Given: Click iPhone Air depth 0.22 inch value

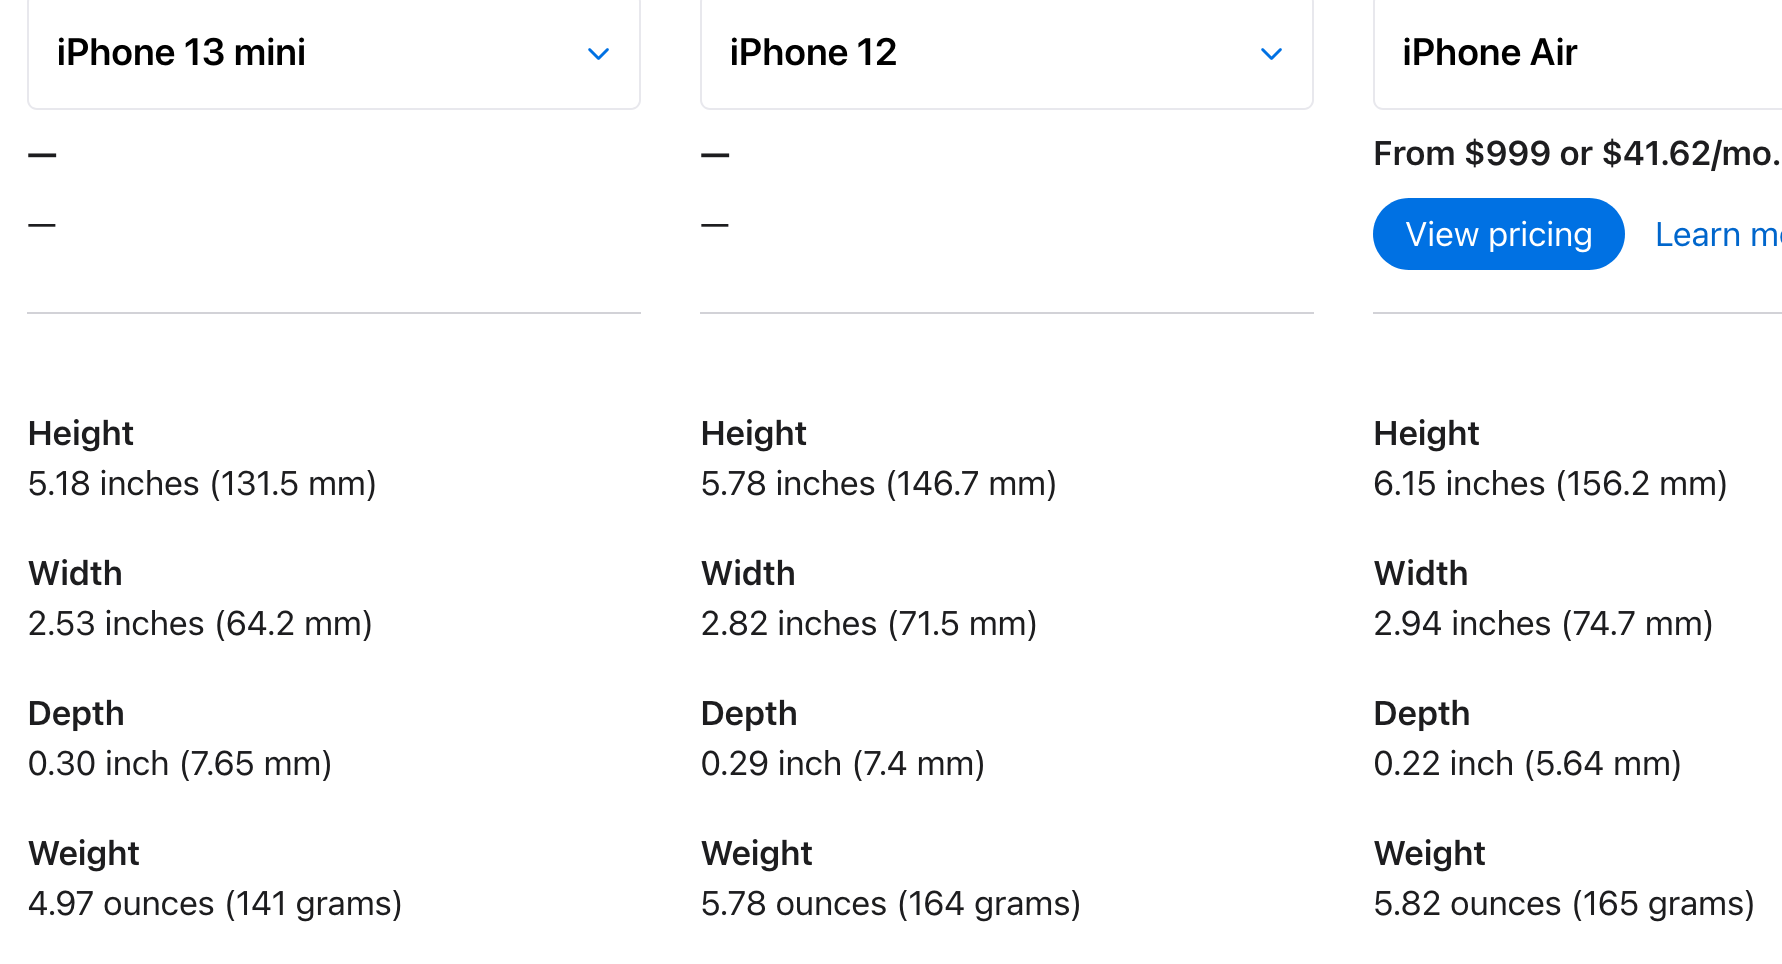Looking at the screenshot, I should pos(1527,764).
